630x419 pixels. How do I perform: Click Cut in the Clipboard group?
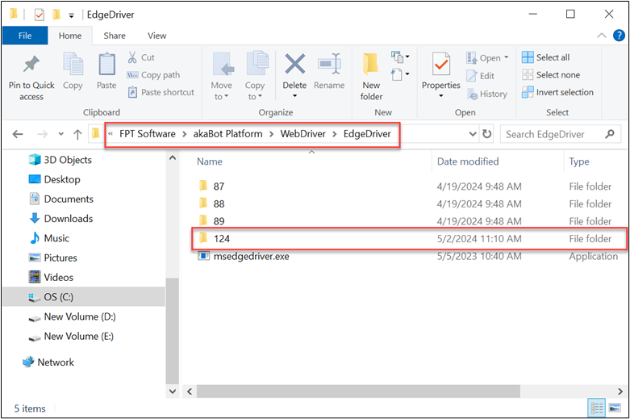141,57
